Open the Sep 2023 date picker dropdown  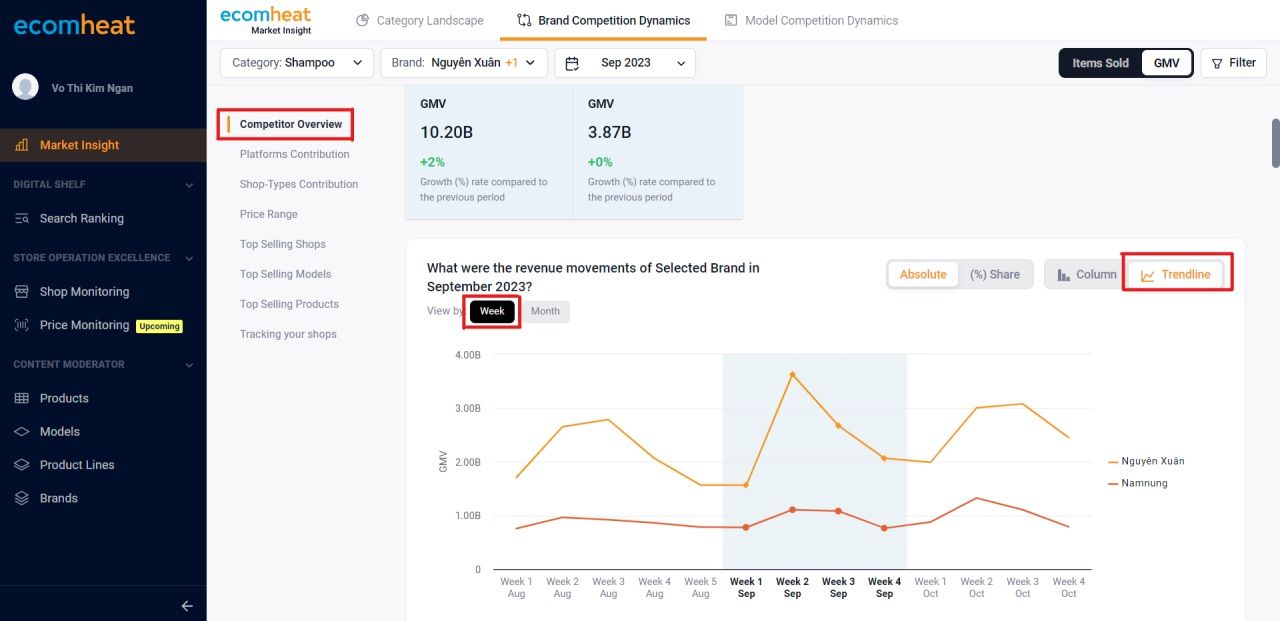pos(625,63)
